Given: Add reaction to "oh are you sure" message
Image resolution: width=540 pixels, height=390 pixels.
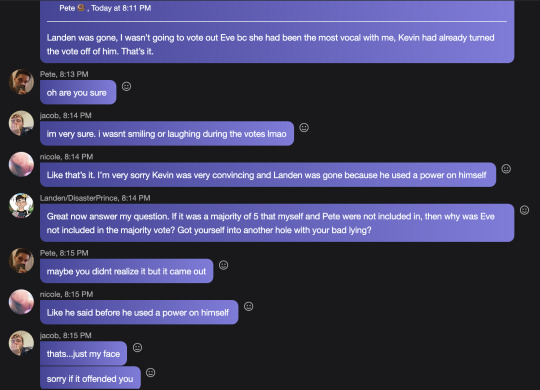Looking at the screenshot, I should 126,86.
